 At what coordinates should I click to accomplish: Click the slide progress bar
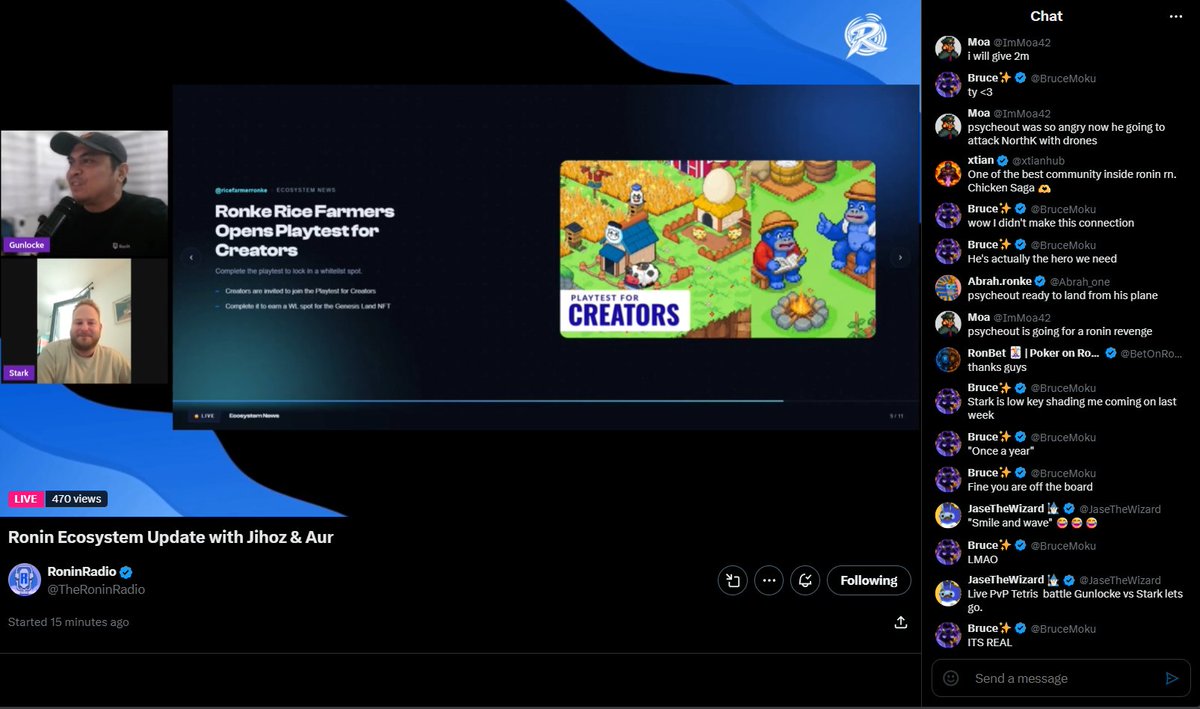tap(545, 401)
